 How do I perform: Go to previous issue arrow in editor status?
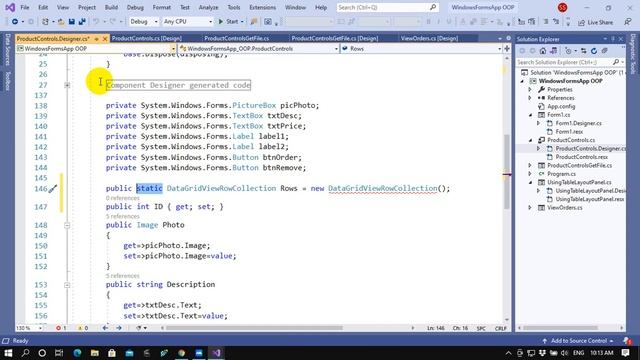105,328
